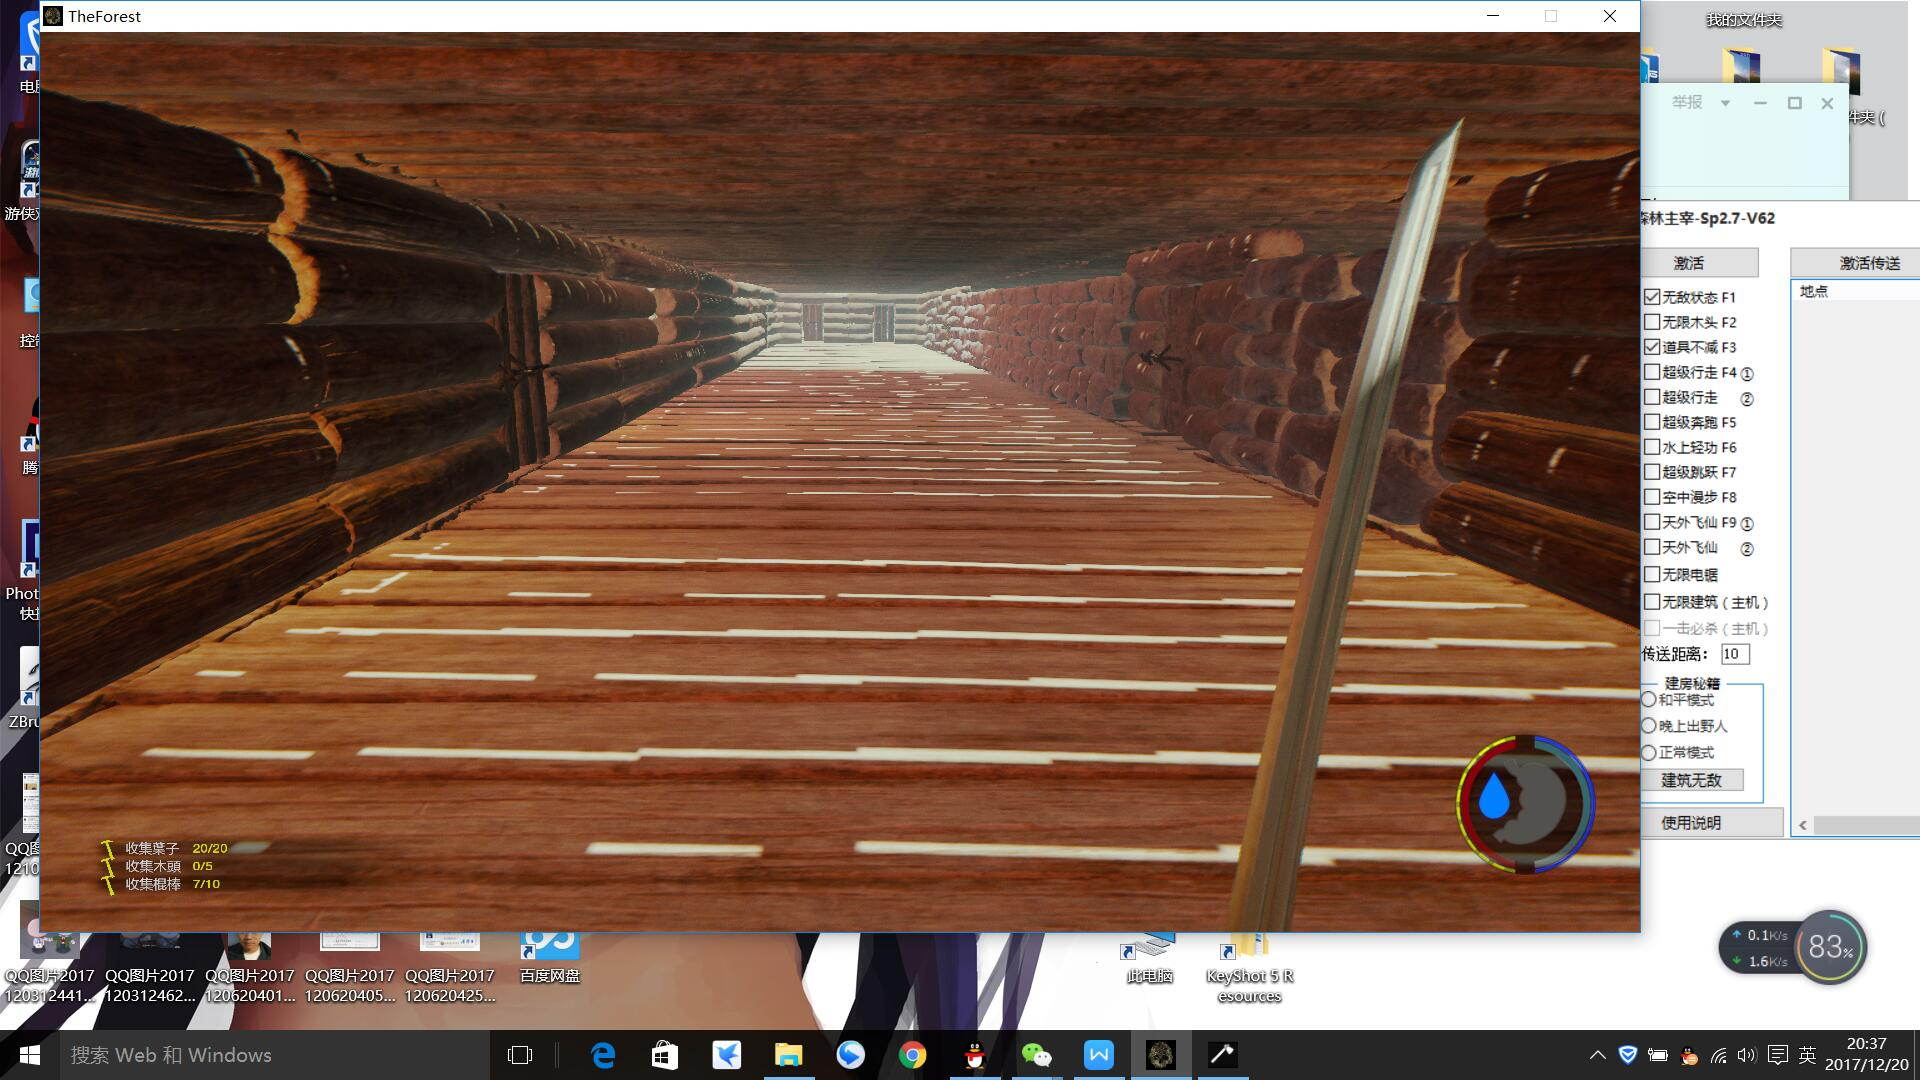The width and height of the screenshot is (1920, 1080).
Task: Open the blue W app in taskbar
Action: pyautogui.click(x=1098, y=1055)
